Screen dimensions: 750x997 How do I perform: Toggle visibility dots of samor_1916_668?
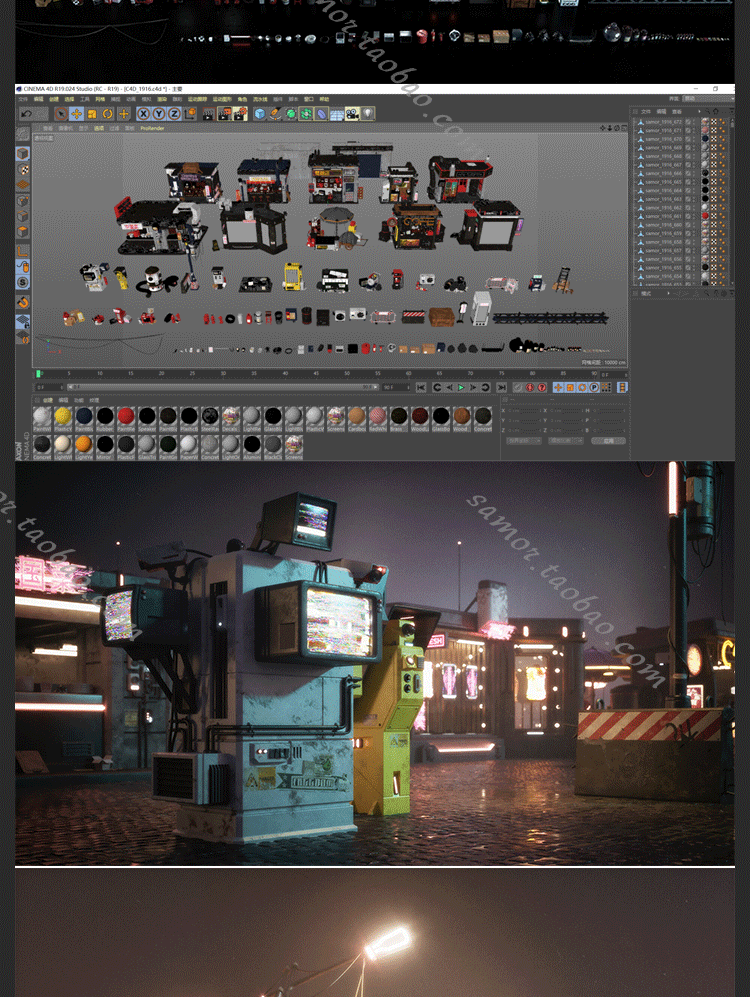(694, 156)
